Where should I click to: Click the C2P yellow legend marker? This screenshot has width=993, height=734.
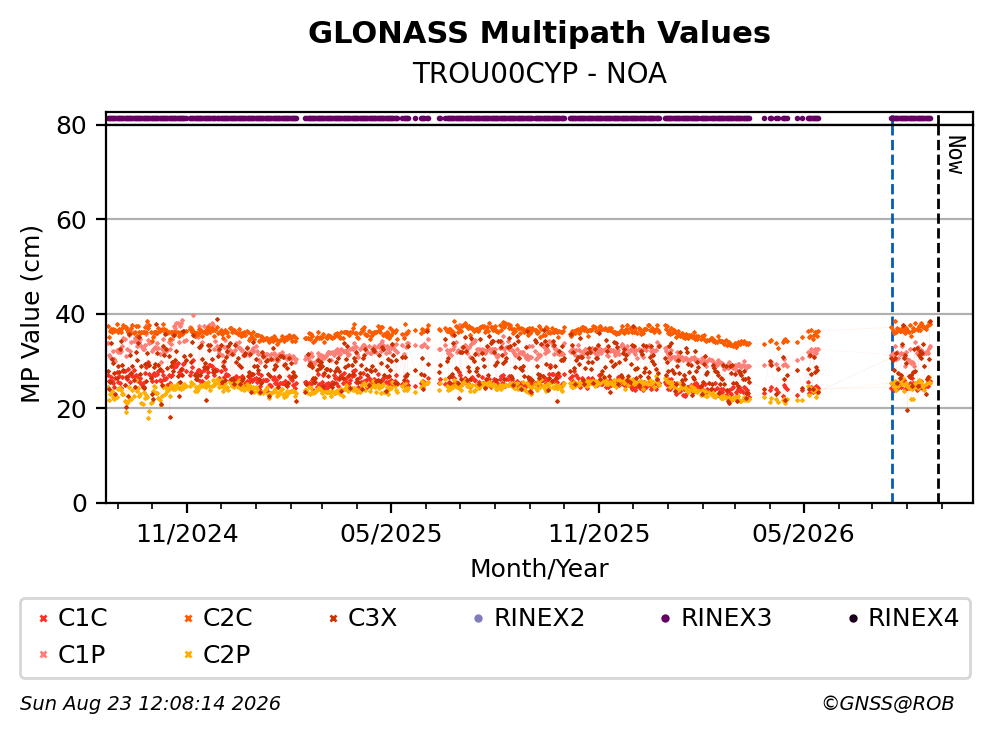pyautogui.click(x=188, y=655)
